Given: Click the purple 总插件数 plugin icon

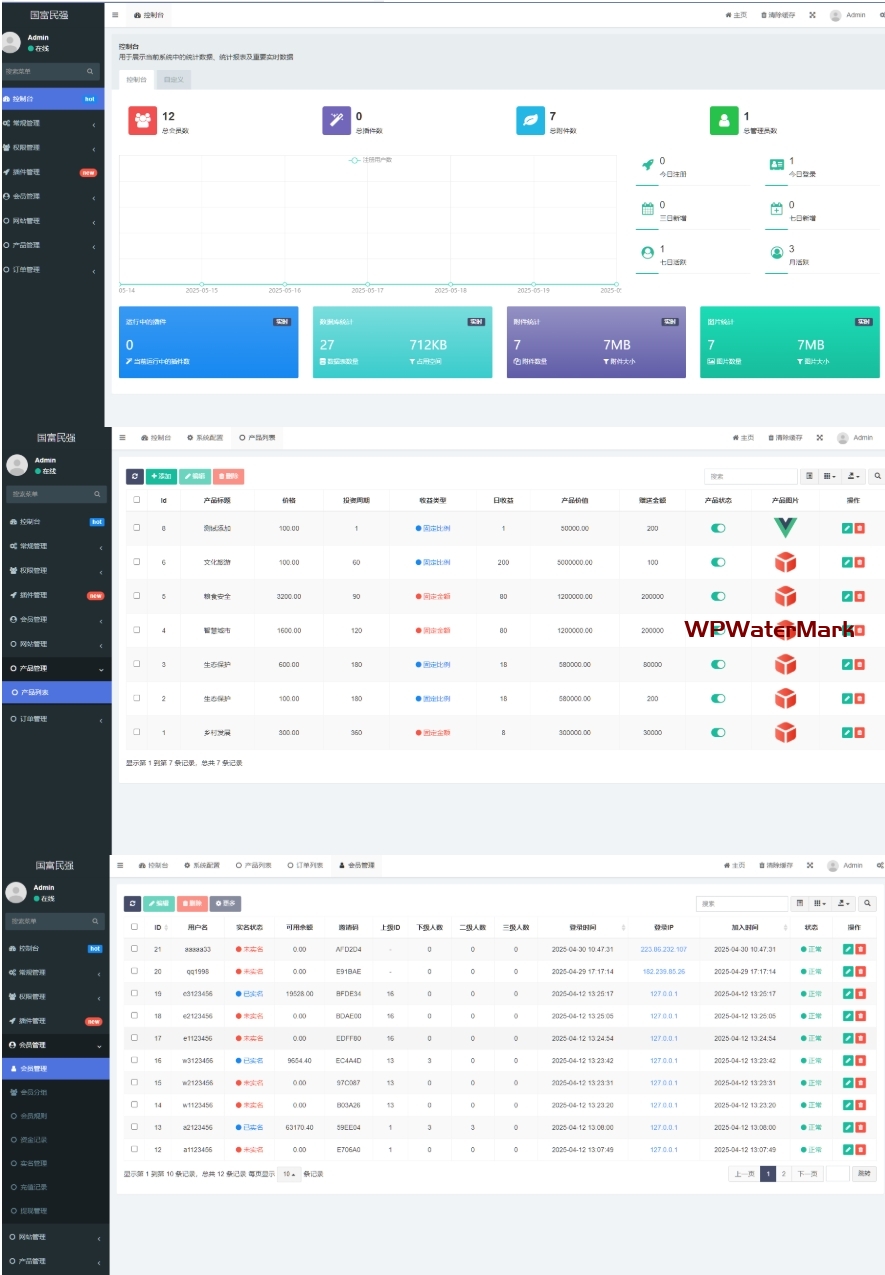Looking at the screenshot, I should tap(337, 120).
